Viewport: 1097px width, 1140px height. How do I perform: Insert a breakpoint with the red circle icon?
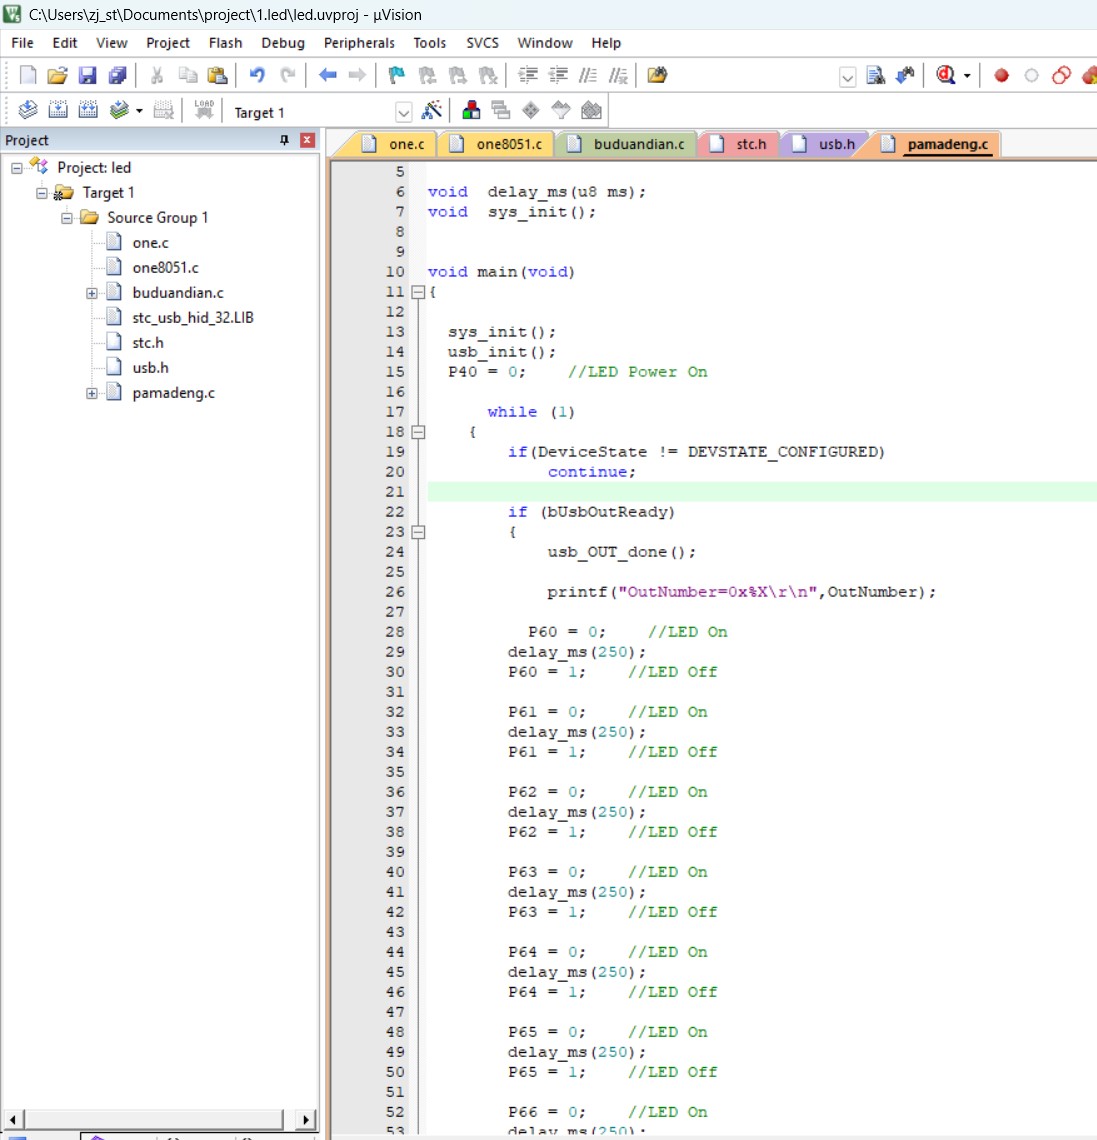(x=1001, y=76)
